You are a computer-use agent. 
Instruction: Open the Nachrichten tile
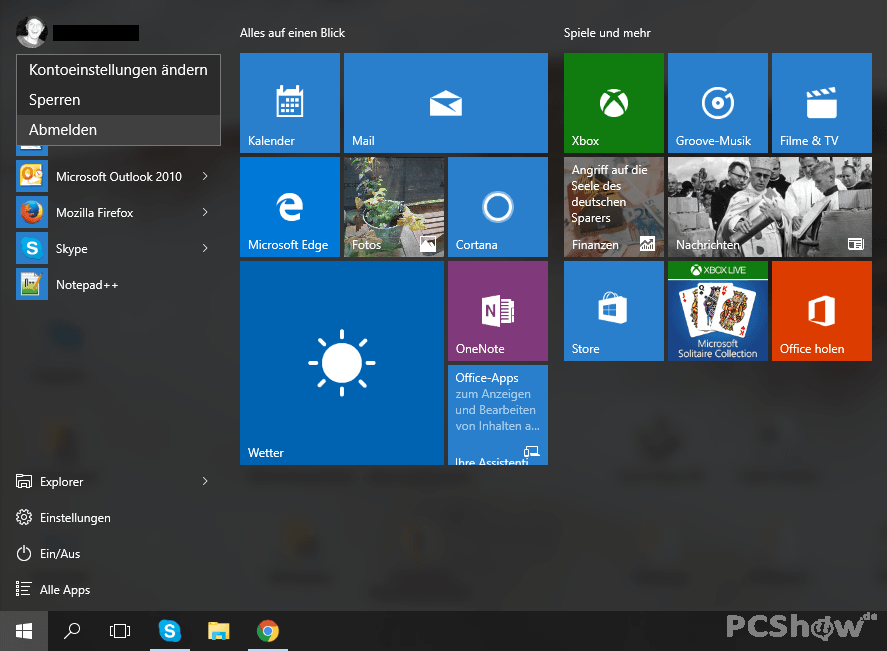(x=770, y=207)
